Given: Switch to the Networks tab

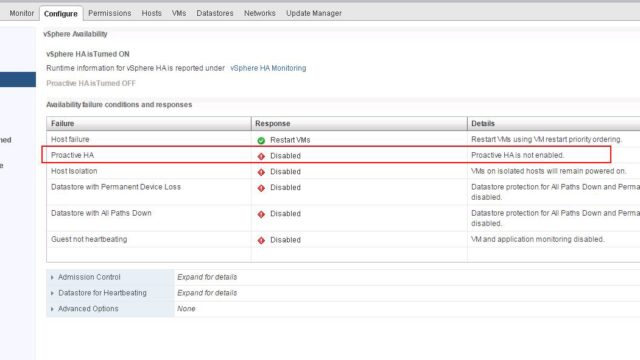Looking at the screenshot, I should click(260, 13).
